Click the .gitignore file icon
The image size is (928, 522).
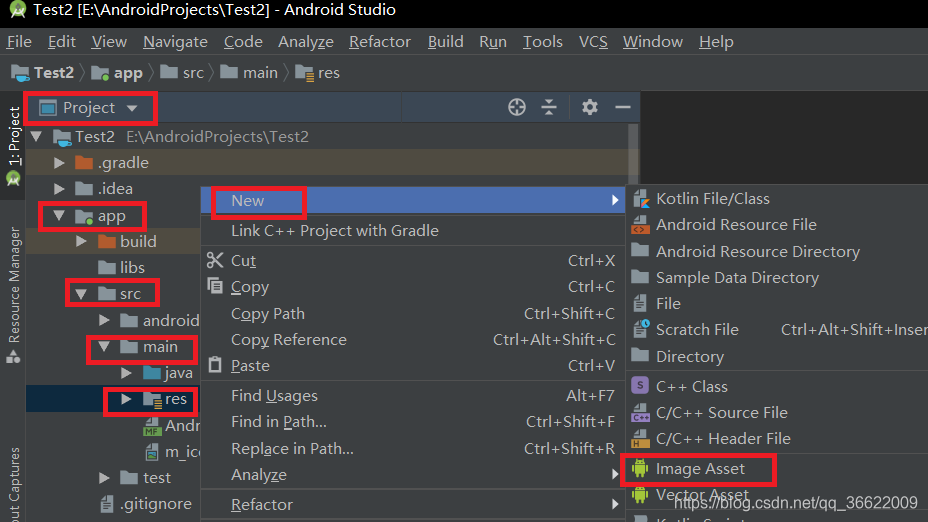(107, 504)
